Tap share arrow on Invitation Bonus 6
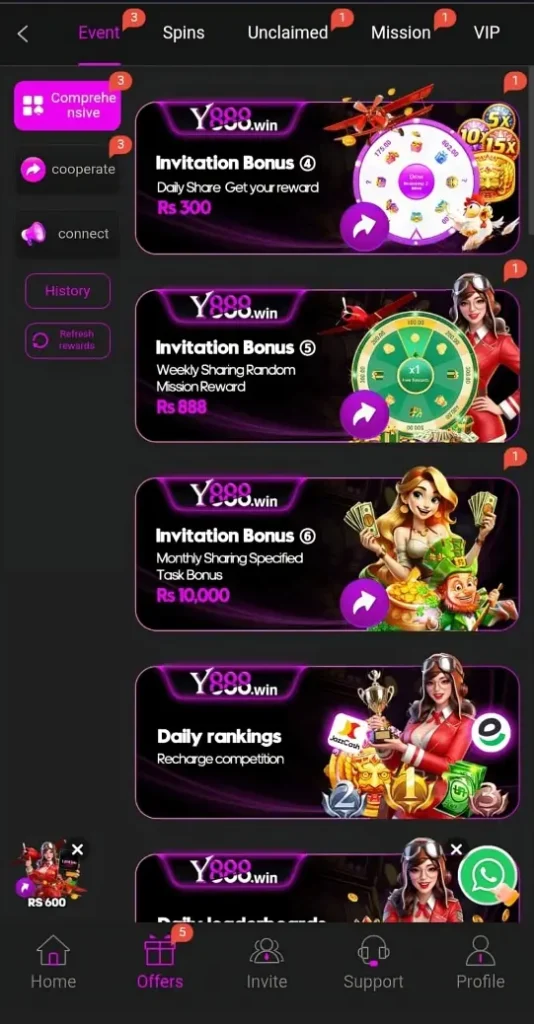The width and height of the screenshot is (534, 1024). coord(364,603)
